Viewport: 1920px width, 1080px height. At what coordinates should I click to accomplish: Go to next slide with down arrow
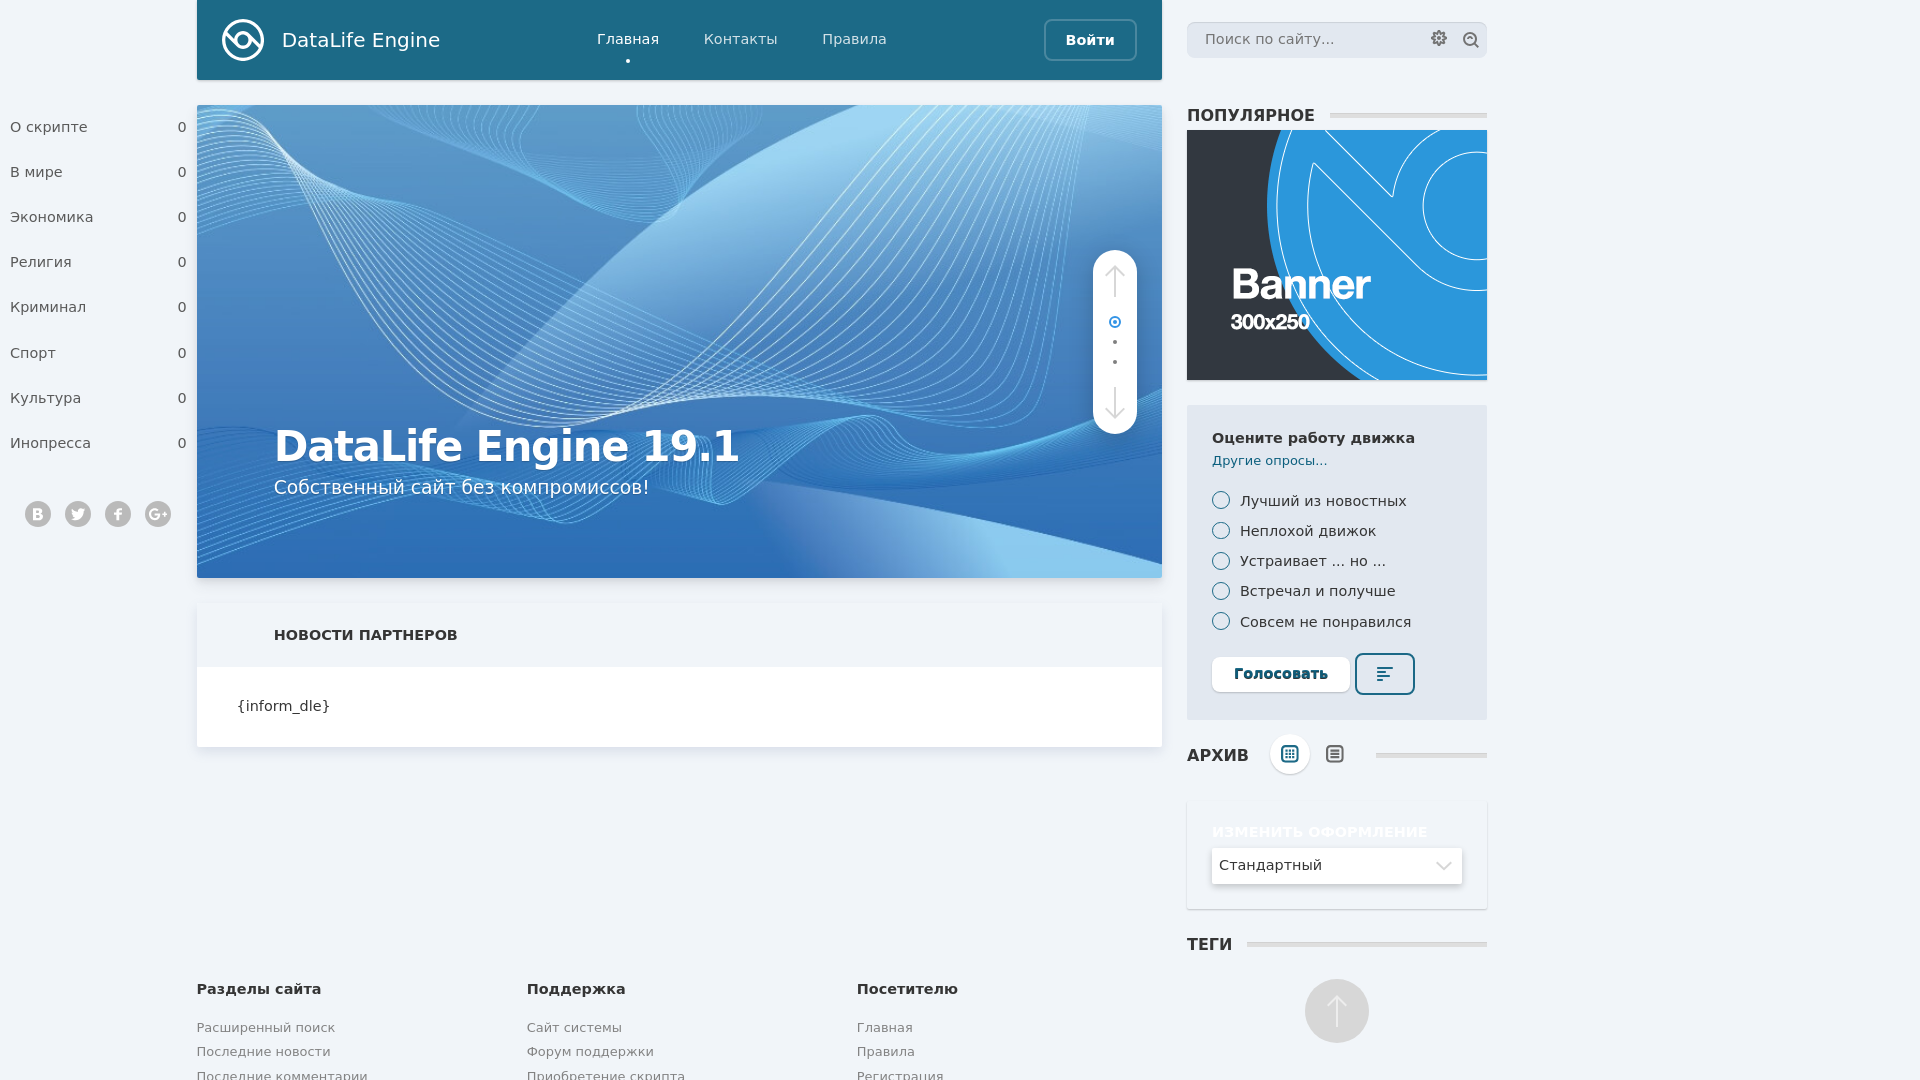(1115, 402)
